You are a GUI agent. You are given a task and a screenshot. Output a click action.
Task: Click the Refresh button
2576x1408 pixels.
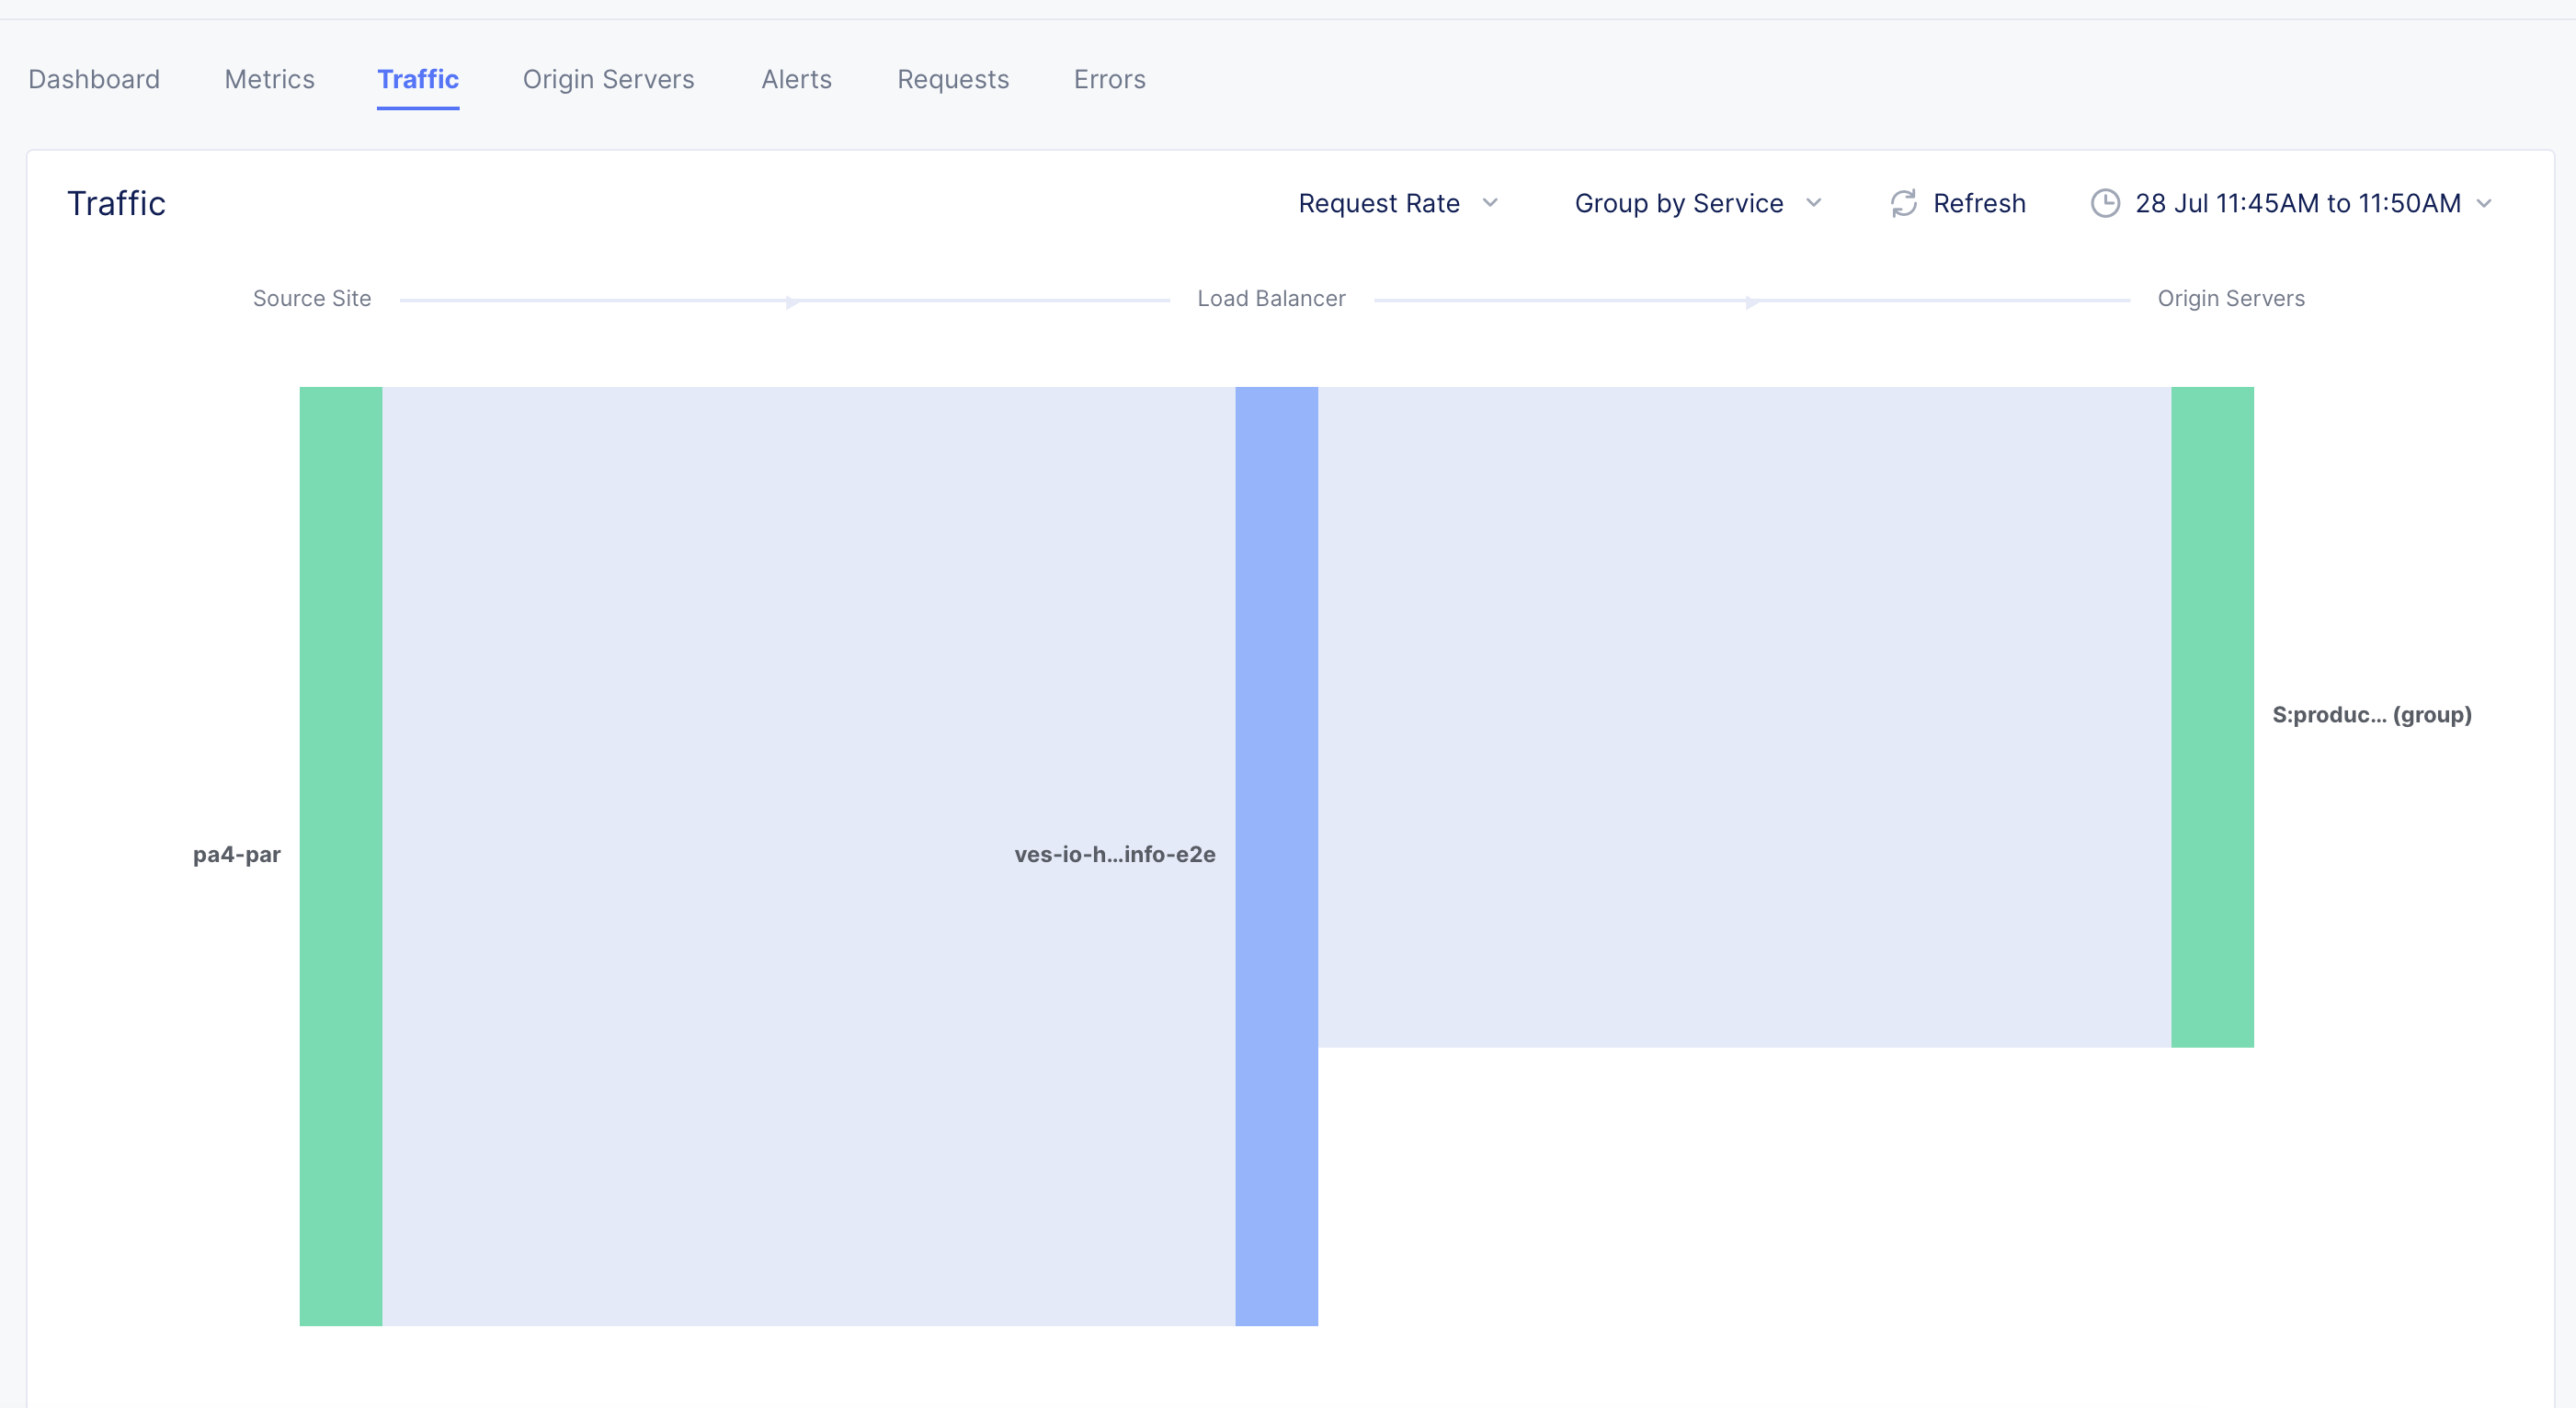pos(1956,203)
